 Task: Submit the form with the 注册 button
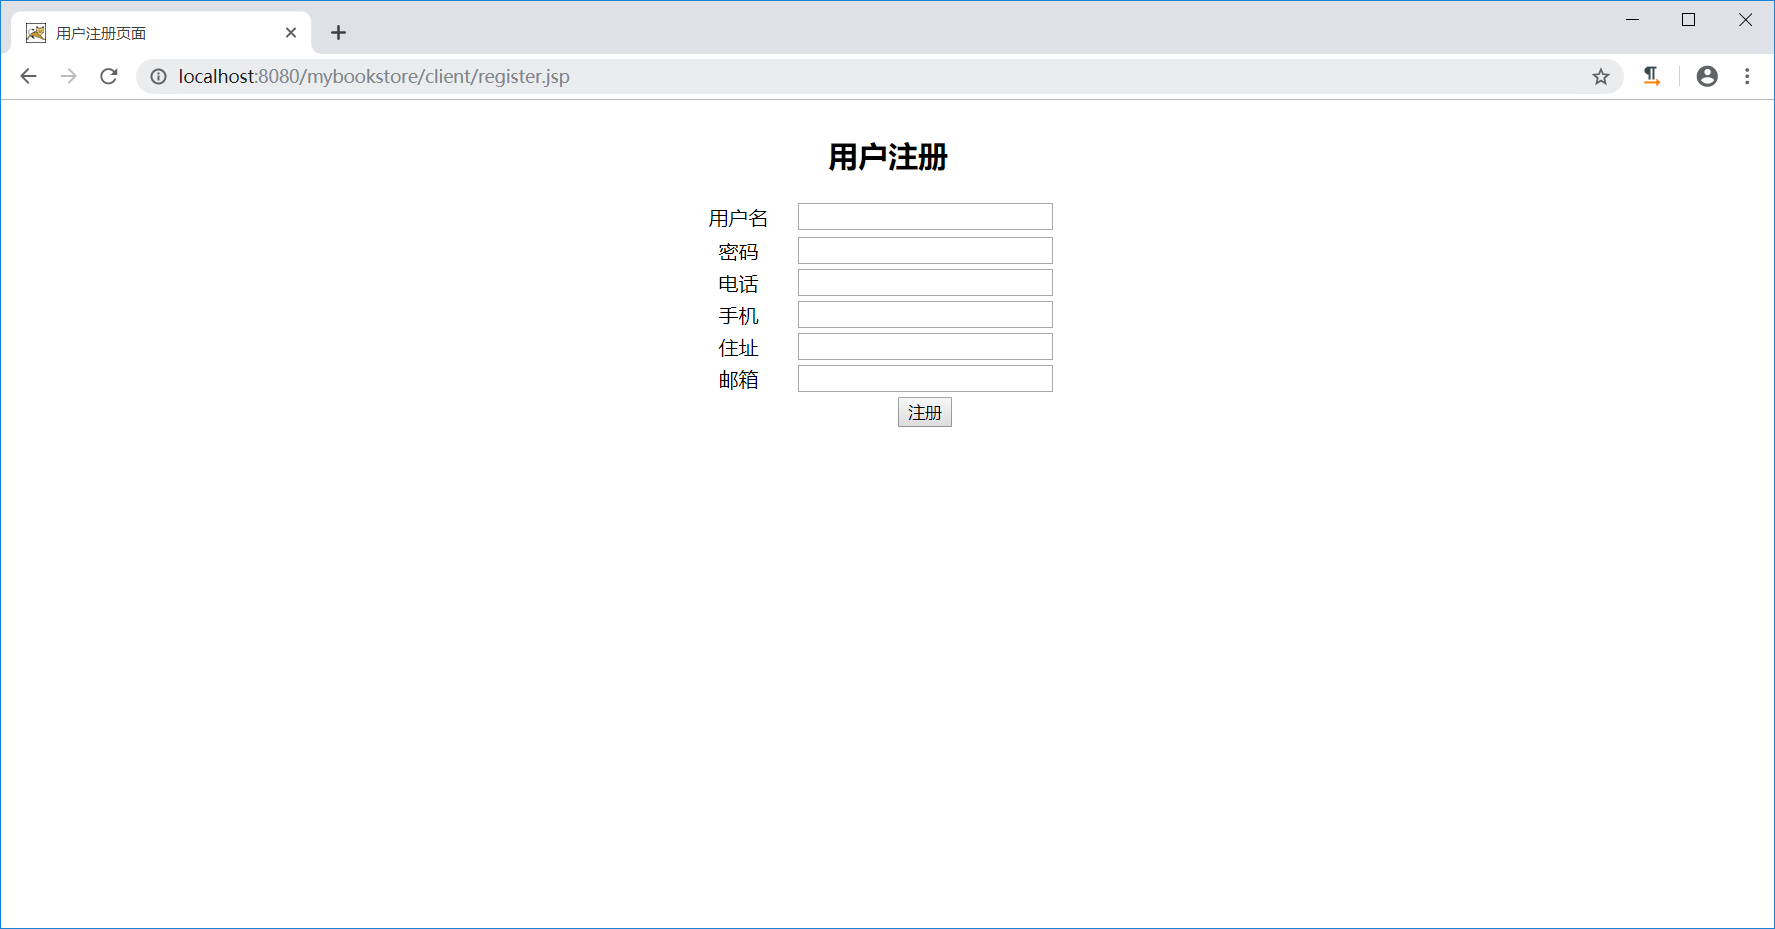pos(925,412)
